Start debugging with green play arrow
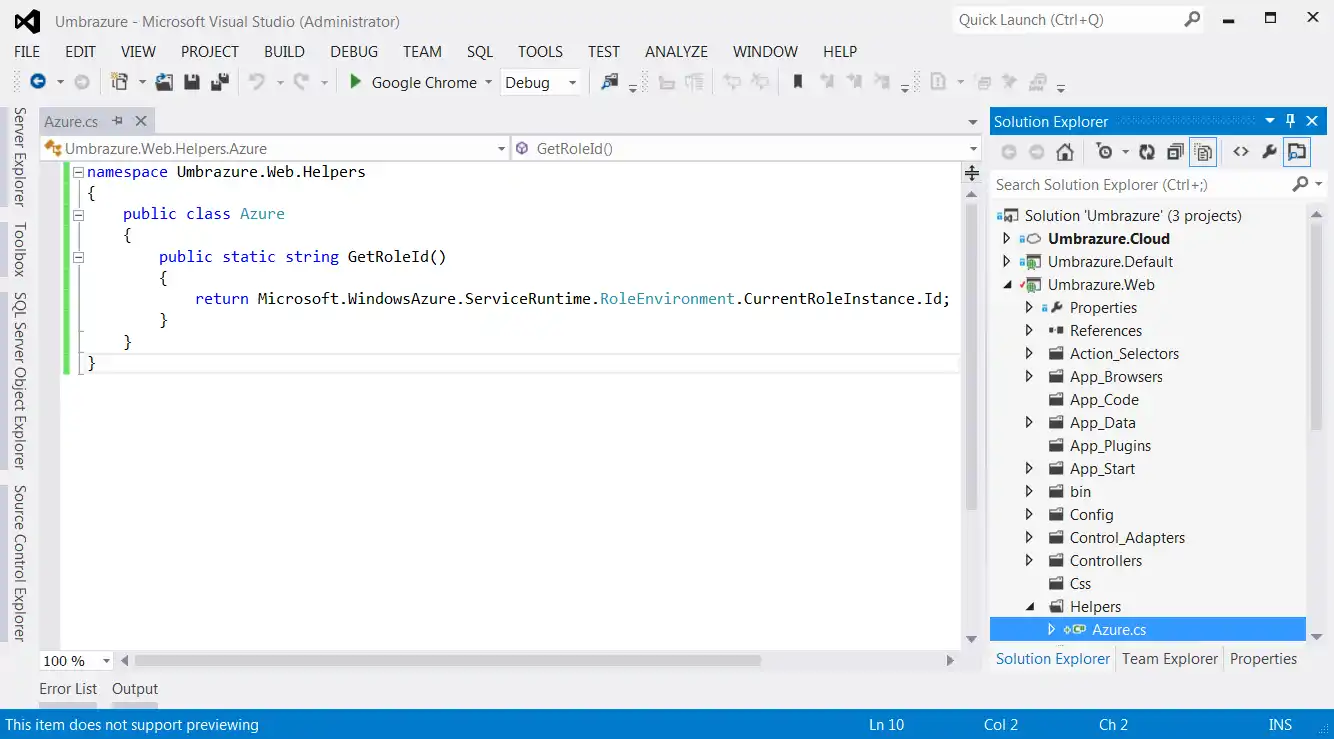The image size is (1334, 739). (x=355, y=82)
